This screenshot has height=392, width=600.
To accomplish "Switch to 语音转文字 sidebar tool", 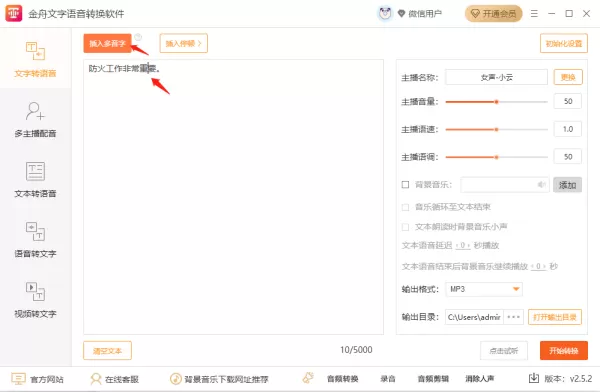I will click(35, 239).
